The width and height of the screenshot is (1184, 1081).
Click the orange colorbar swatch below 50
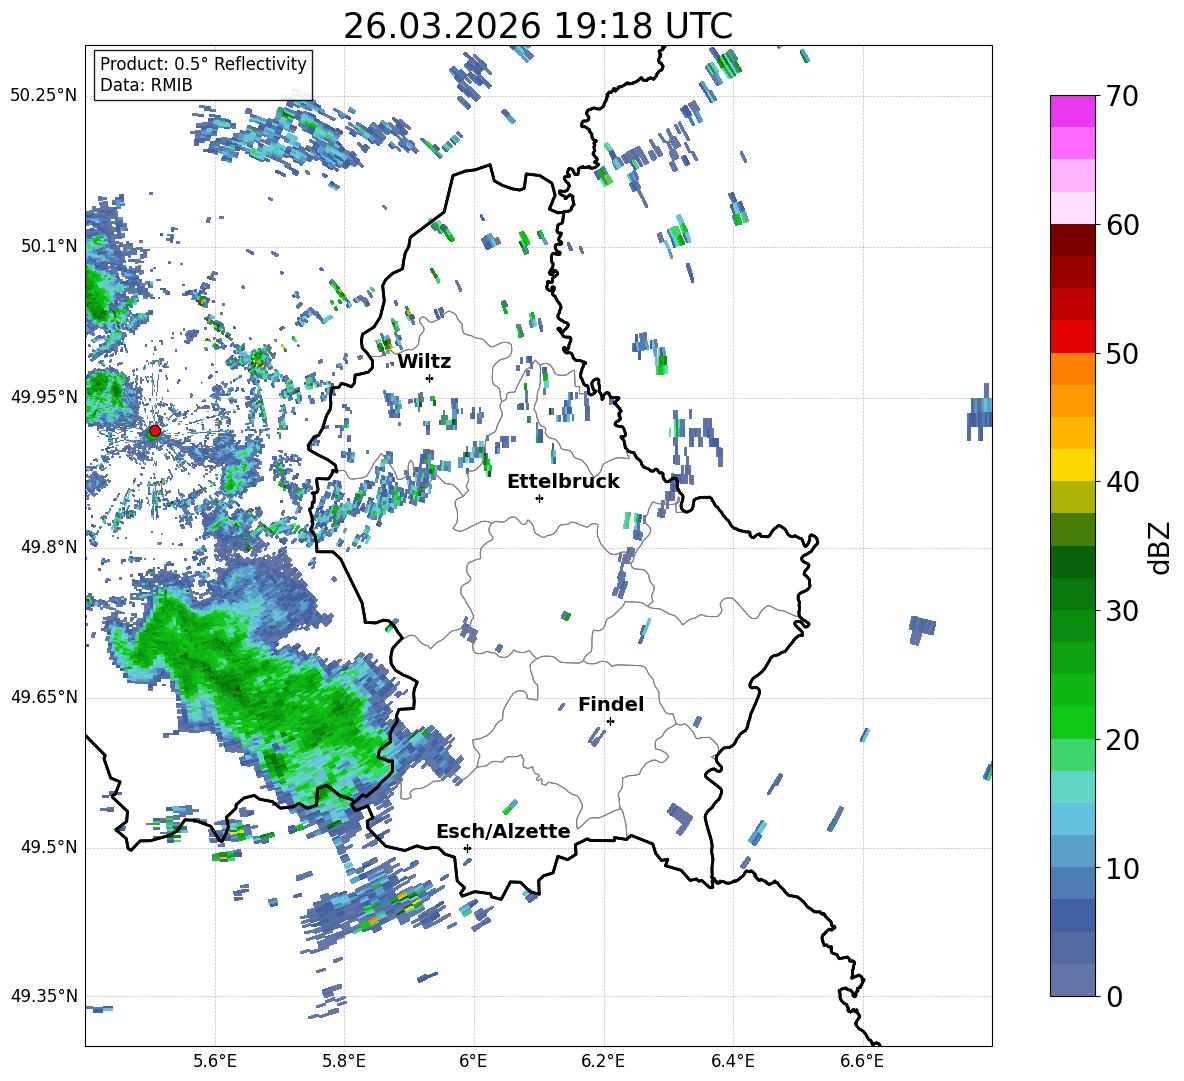pyautogui.click(x=1072, y=369)
